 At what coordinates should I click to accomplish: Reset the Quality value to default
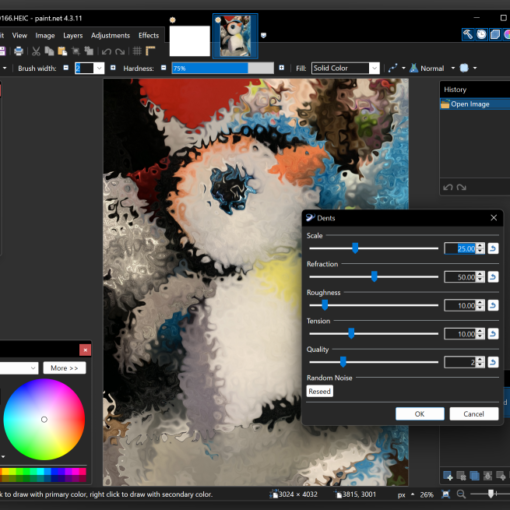pos(493,362)
